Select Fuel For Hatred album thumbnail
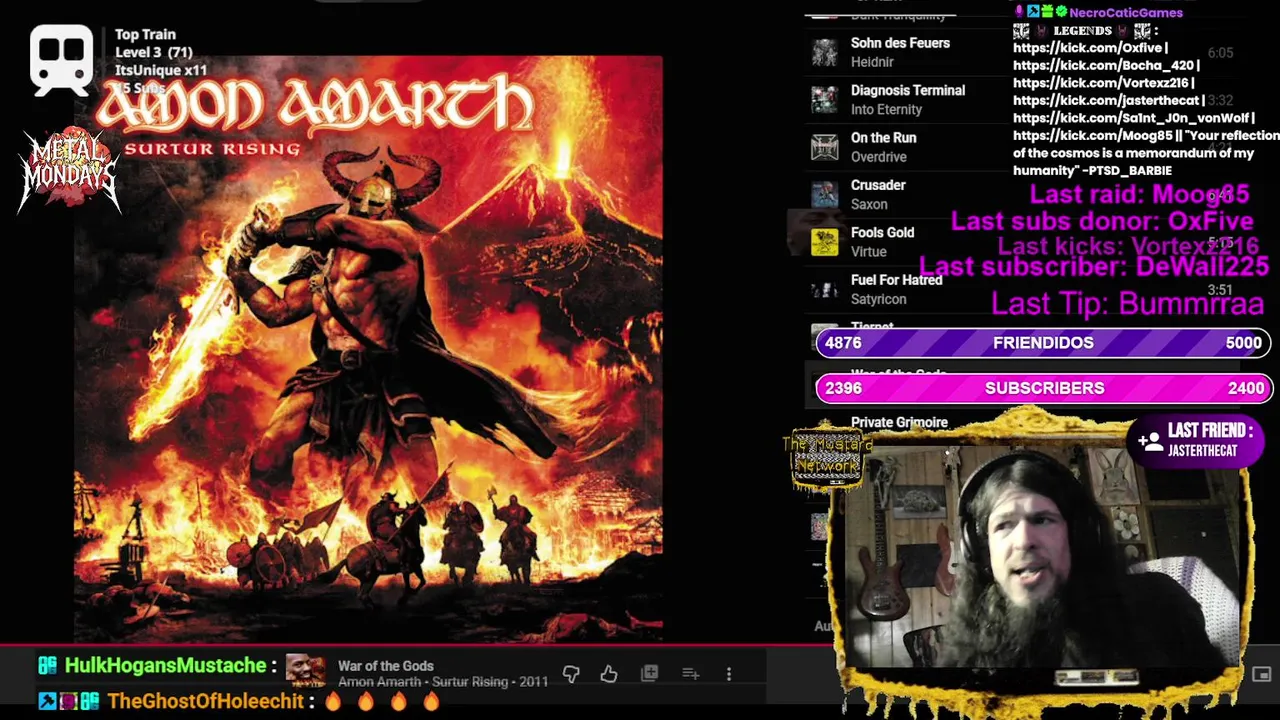 pos(824,289)
